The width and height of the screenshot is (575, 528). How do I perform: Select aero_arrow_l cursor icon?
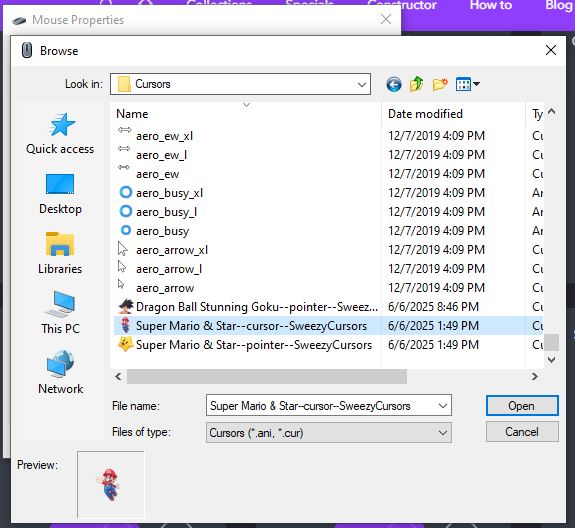click(x=122, y=267)
